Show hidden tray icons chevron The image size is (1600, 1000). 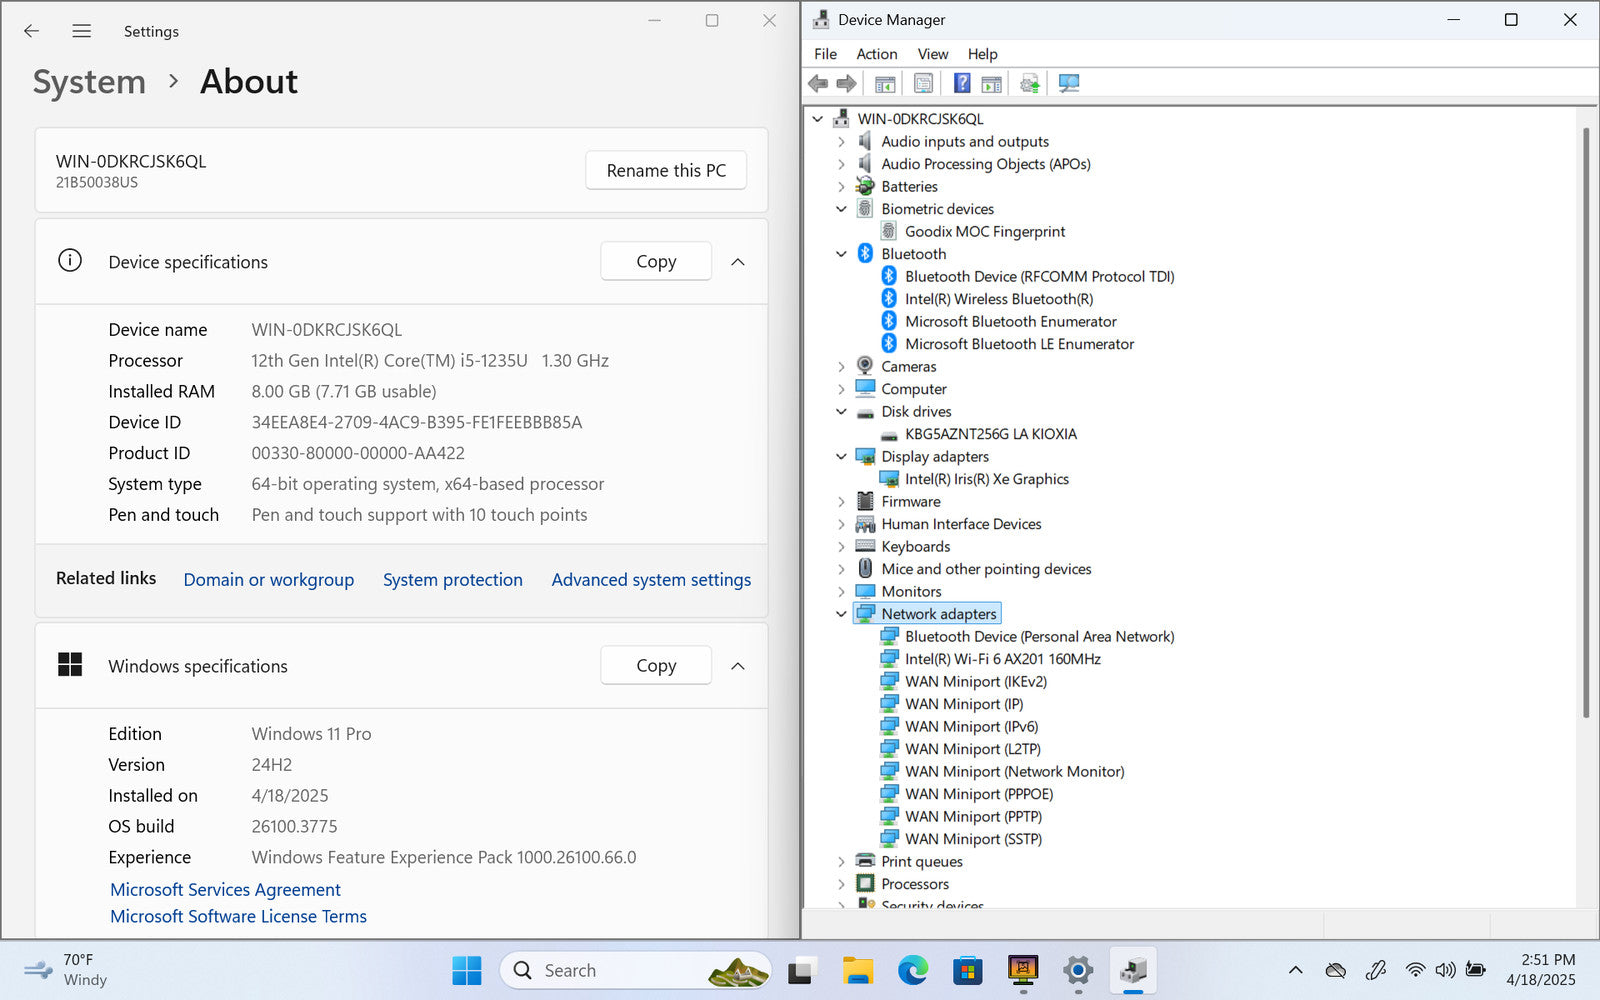point(1295,970)
